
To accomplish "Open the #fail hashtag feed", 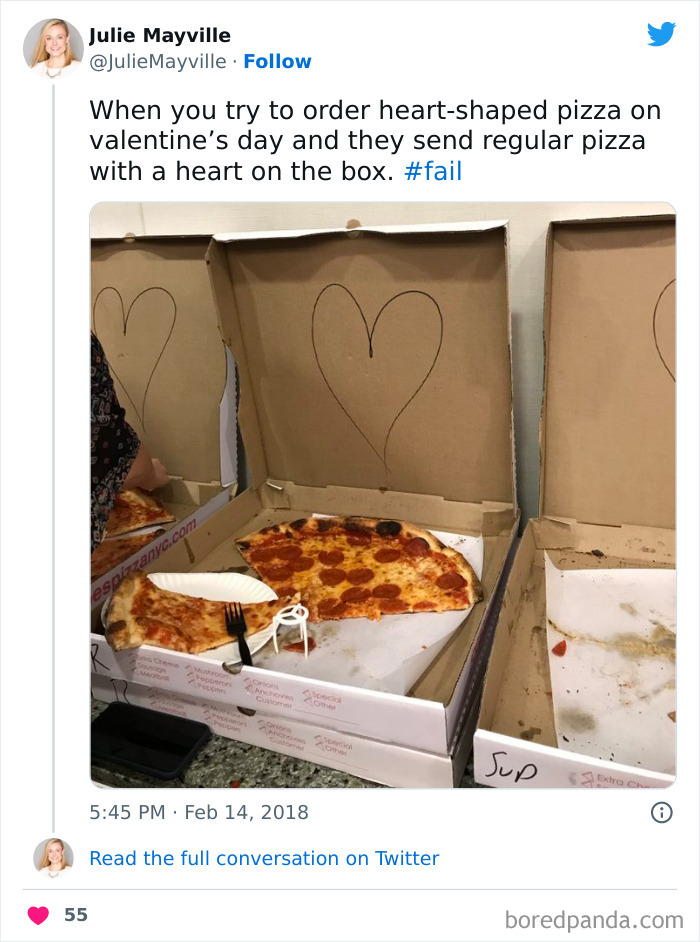I will [x=432, y=171].
